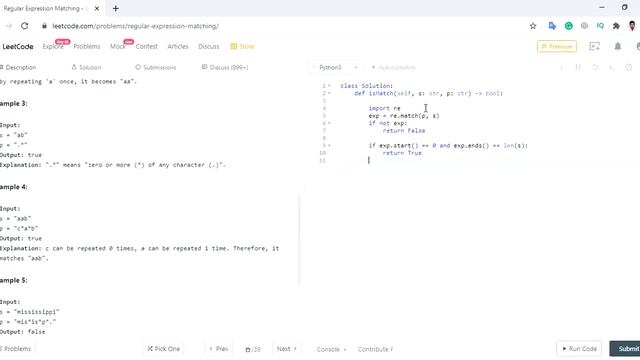
Task: Open the Problems list at bottom left
Action: tap(16, 349)
